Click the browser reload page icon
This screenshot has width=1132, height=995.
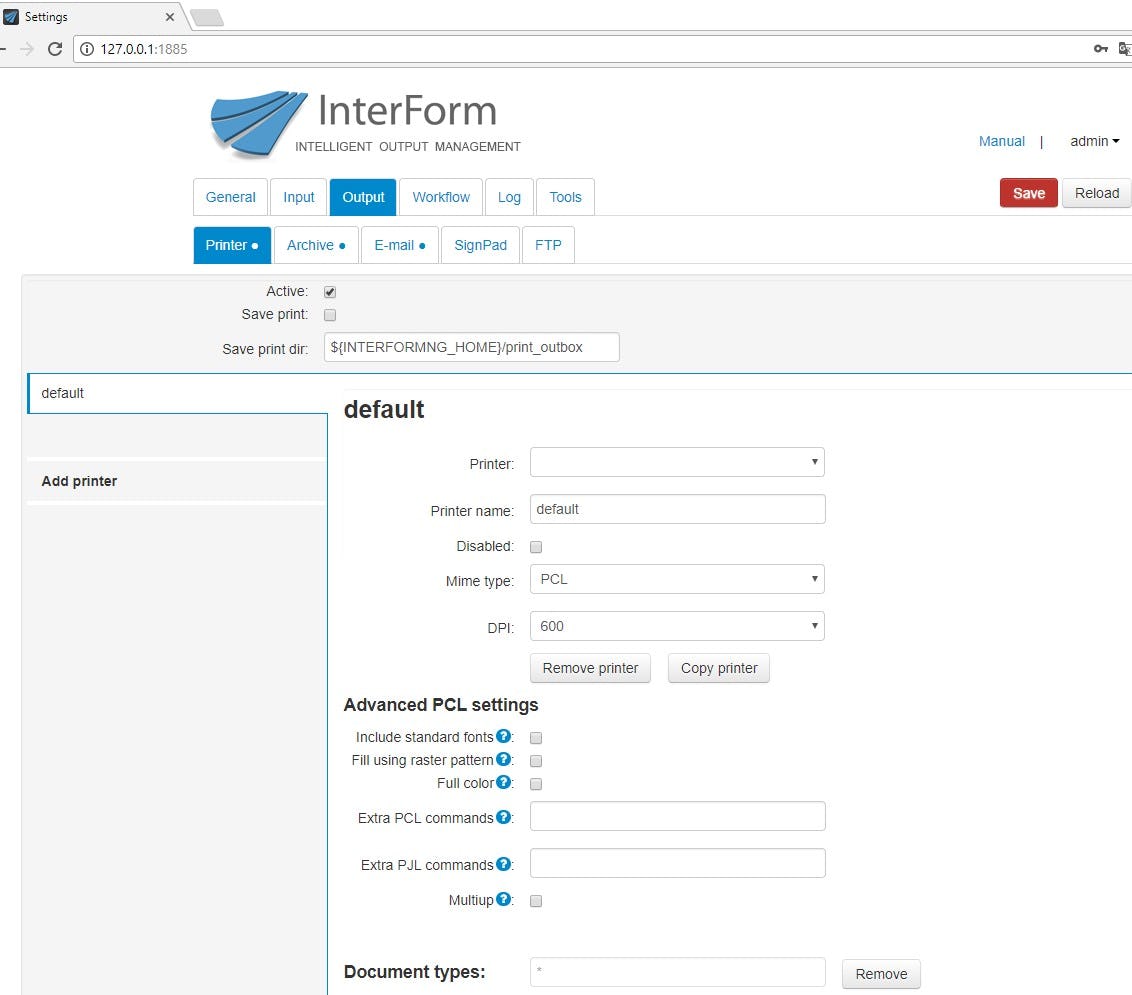coord(55,48)
